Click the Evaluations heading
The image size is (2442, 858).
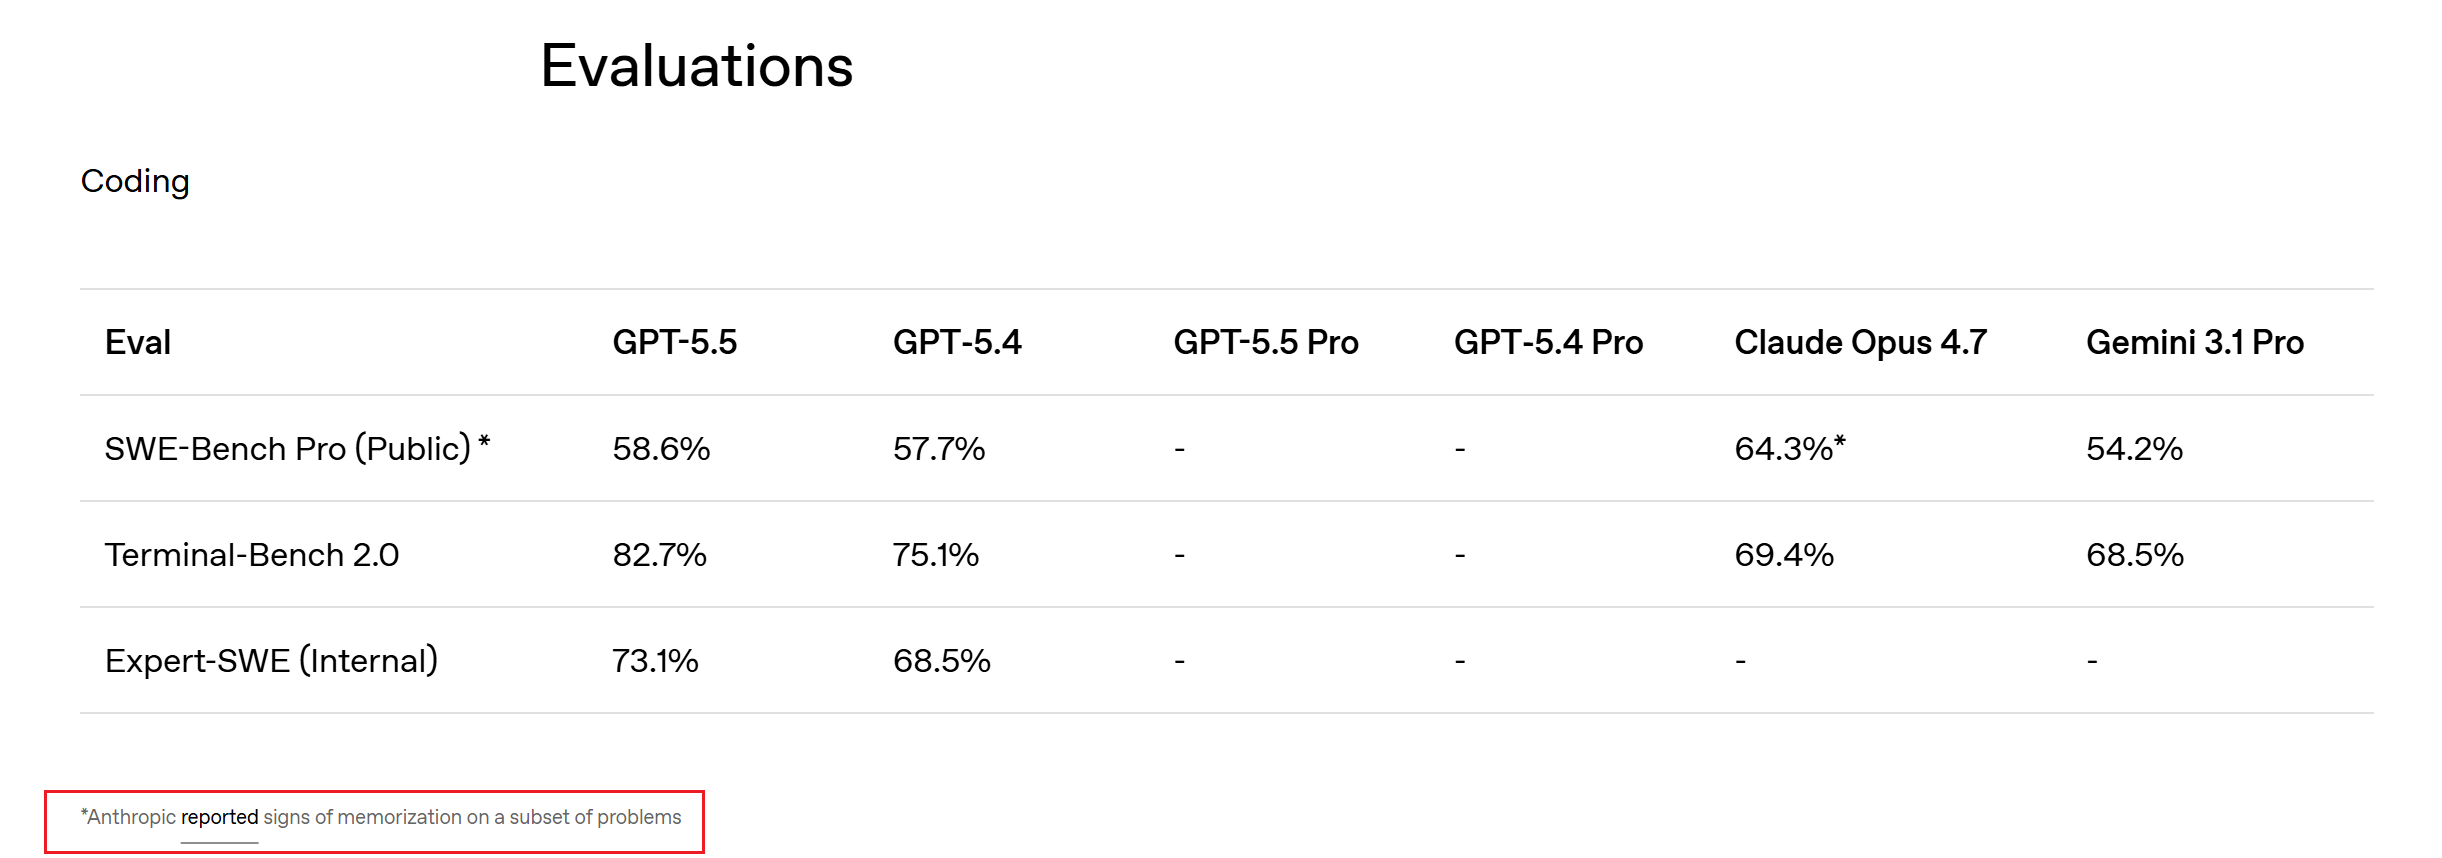click(696, 66)
